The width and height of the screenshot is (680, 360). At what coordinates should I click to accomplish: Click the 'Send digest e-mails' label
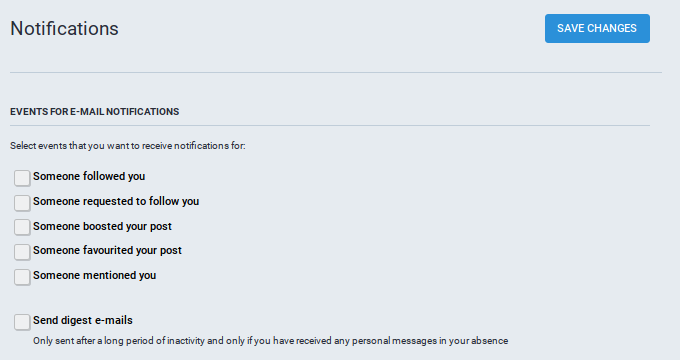(x=83, y=321)
